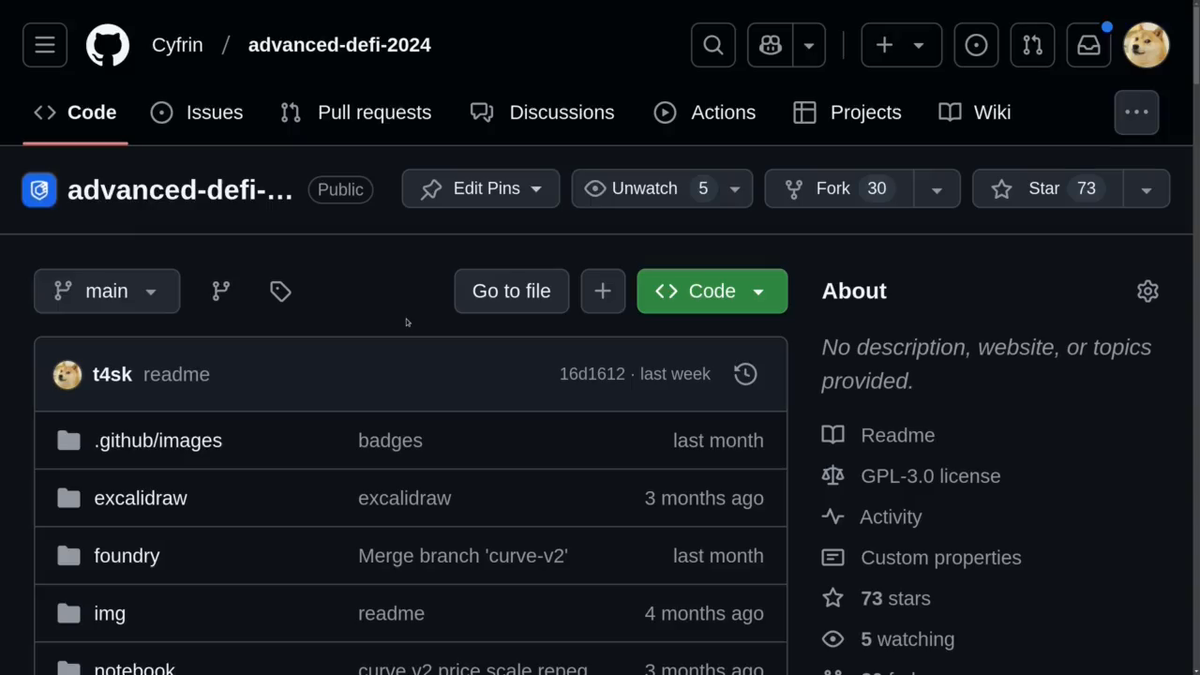Switch to the Actions tab

[x=705, y=113]
